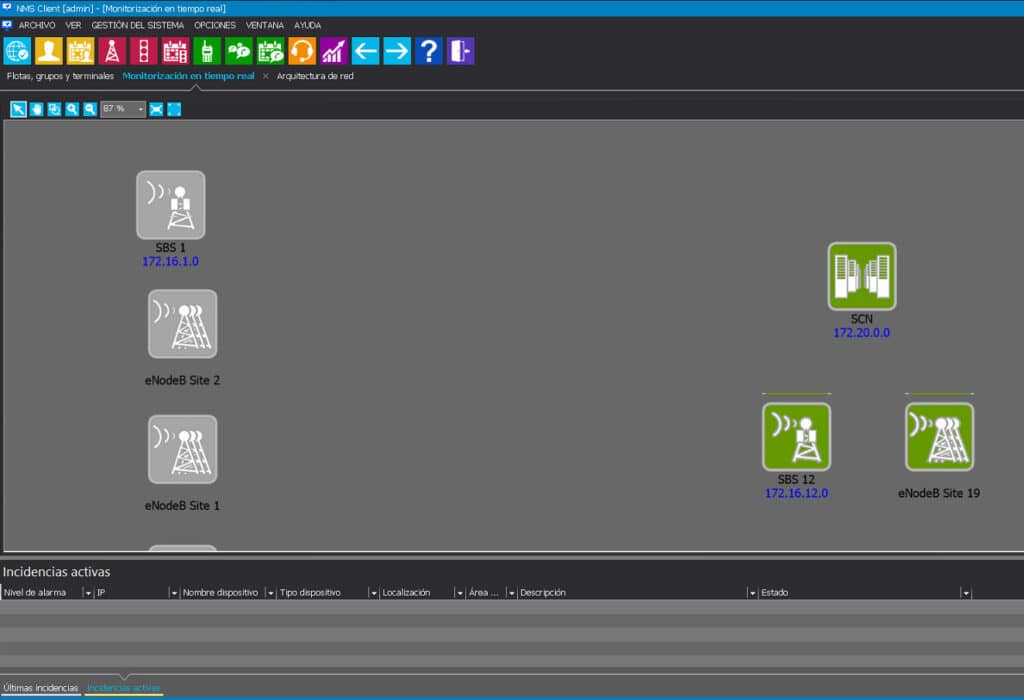The width and height of the screenshot is (1024, 700).
Task: Open the green handheld radio terminal icon
Action: [x=207, y=51]
